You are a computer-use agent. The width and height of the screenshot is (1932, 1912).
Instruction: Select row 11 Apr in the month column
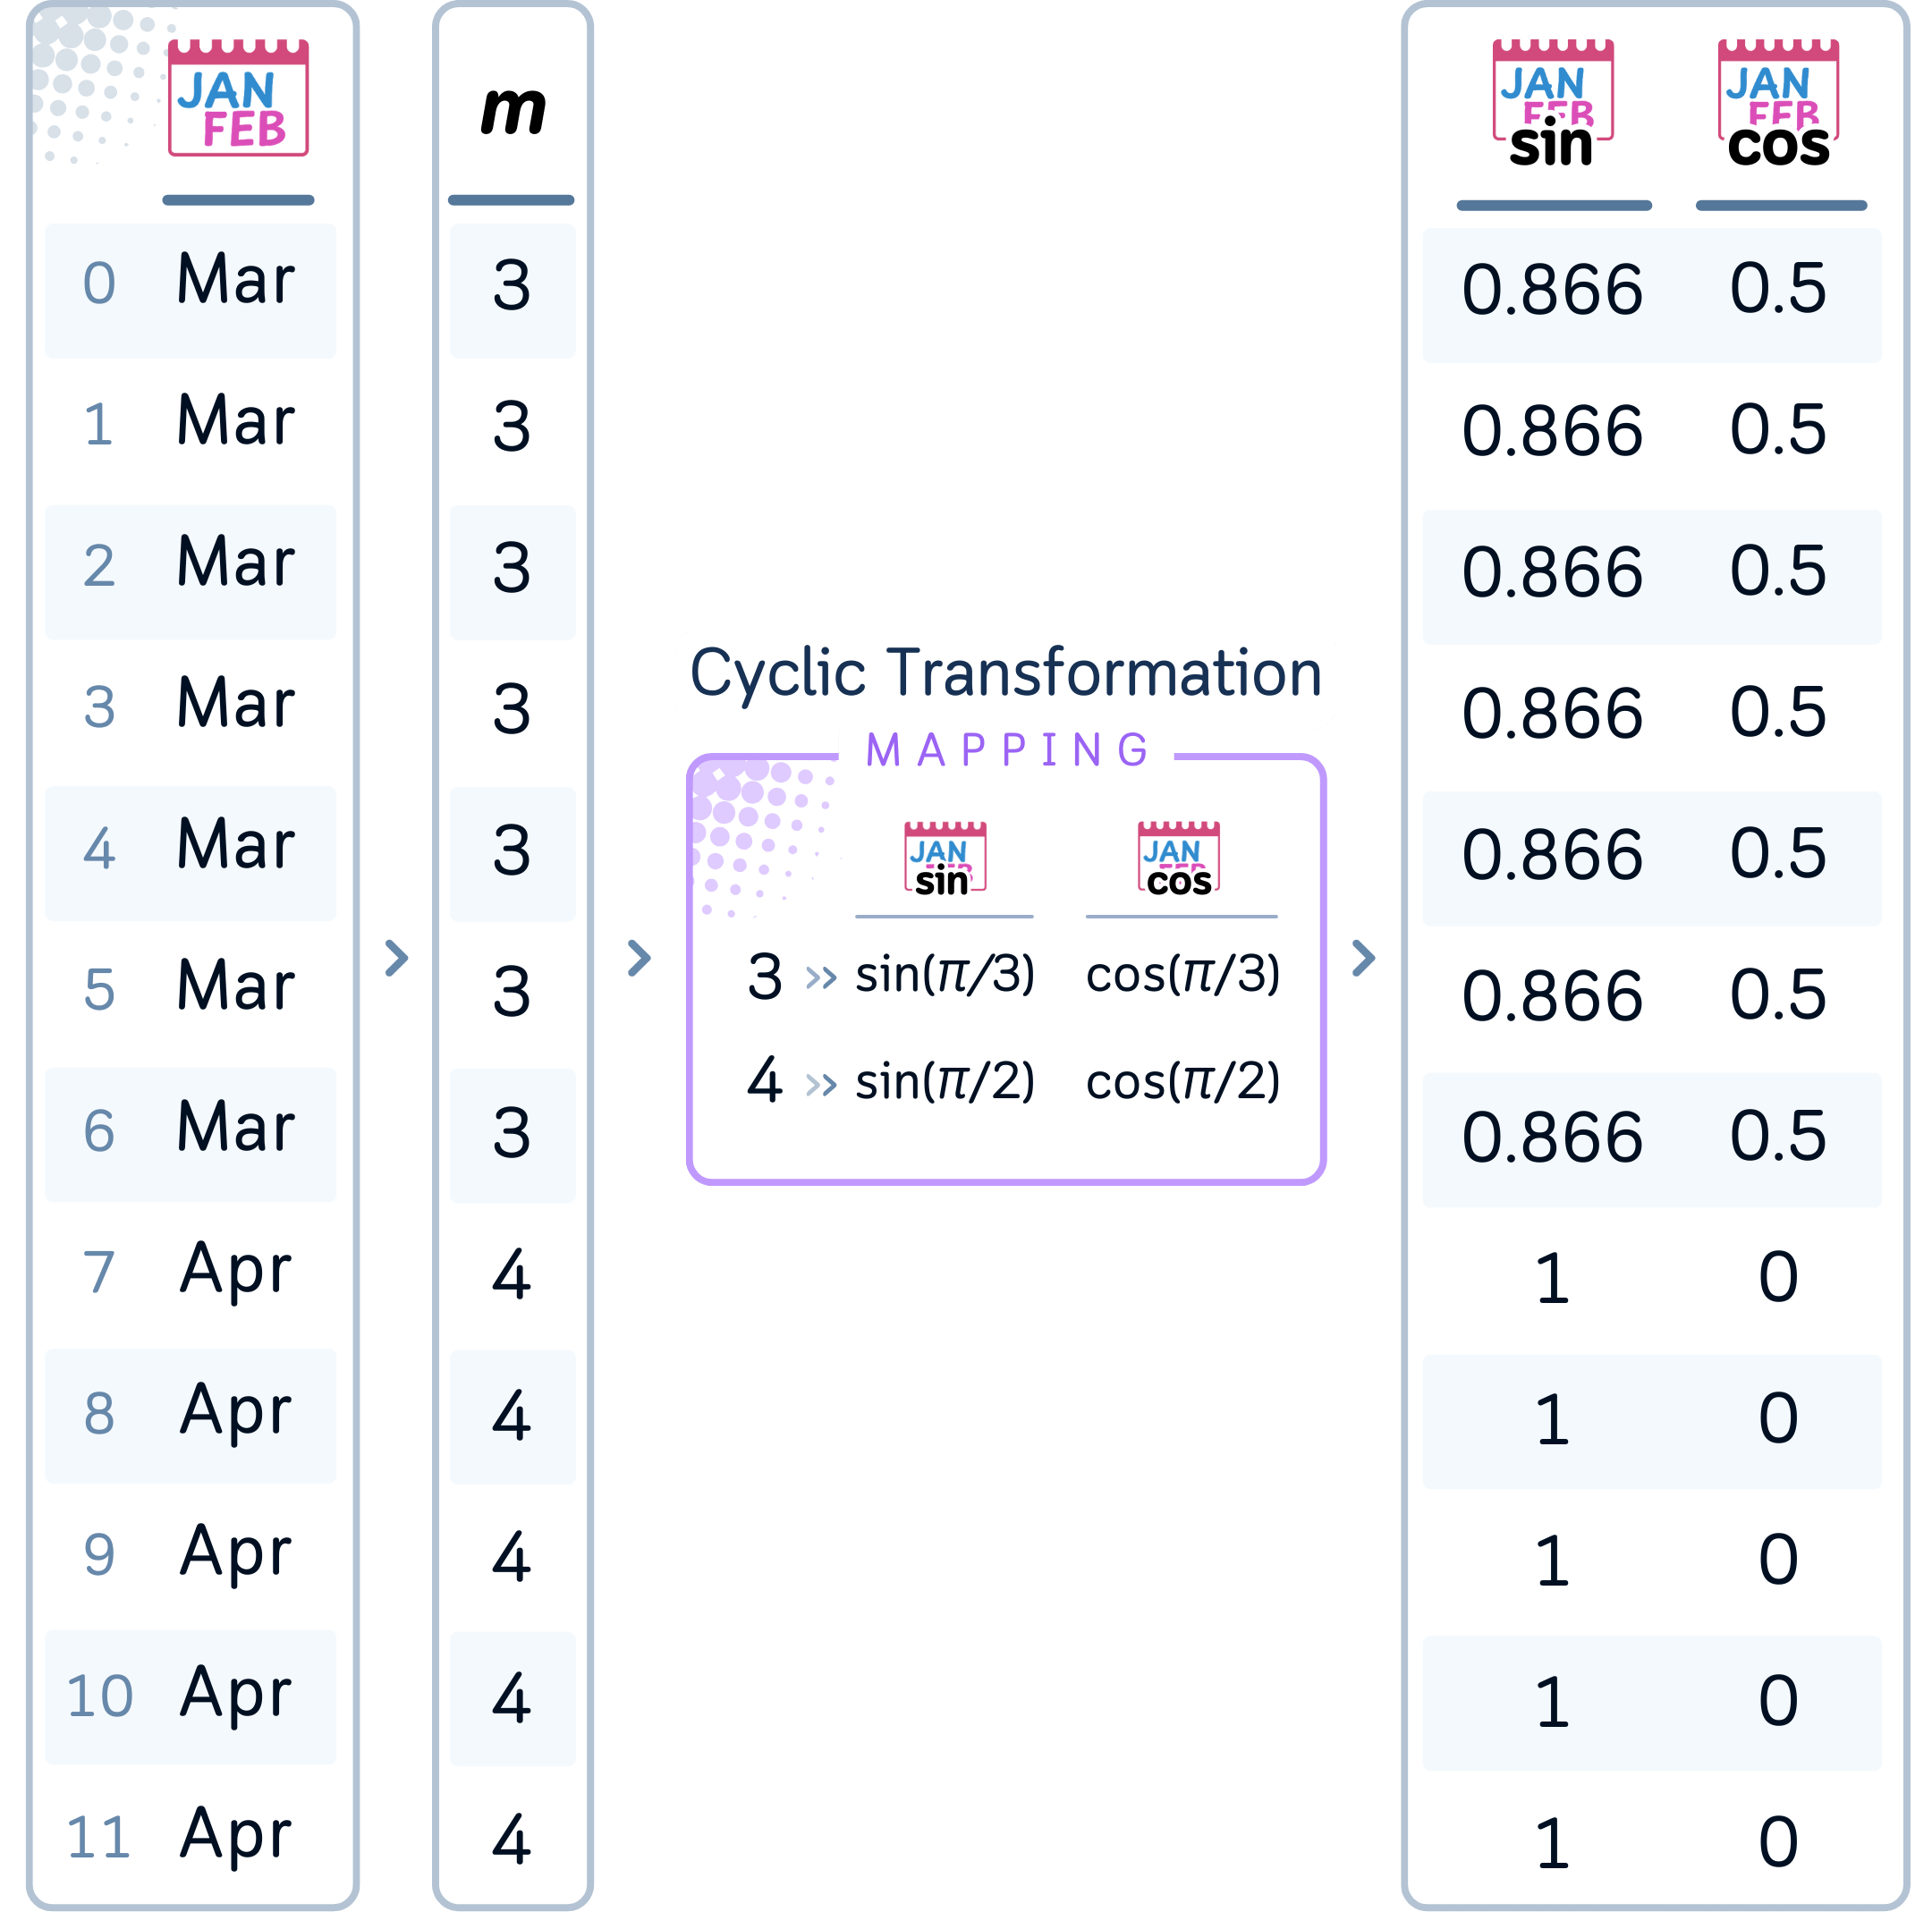click(x=190, y=1835)
